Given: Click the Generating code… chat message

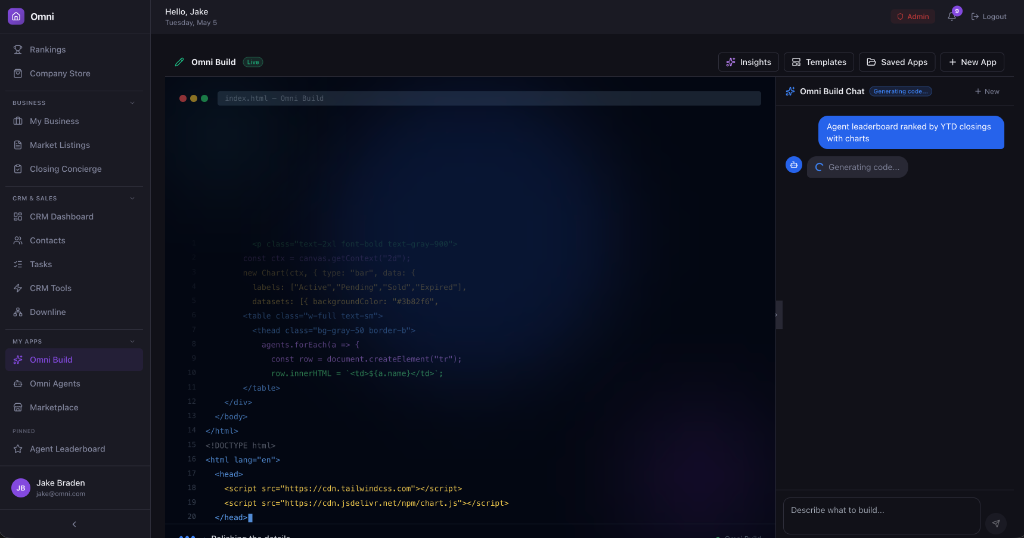Looking at the screenshot, I should pyautogui.click(x=857, y=167).
